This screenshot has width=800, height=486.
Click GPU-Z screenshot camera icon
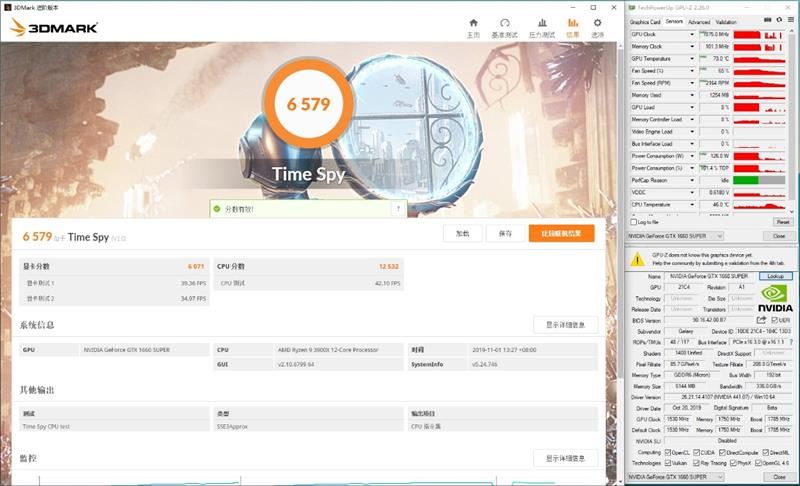[x=767, y=20]
